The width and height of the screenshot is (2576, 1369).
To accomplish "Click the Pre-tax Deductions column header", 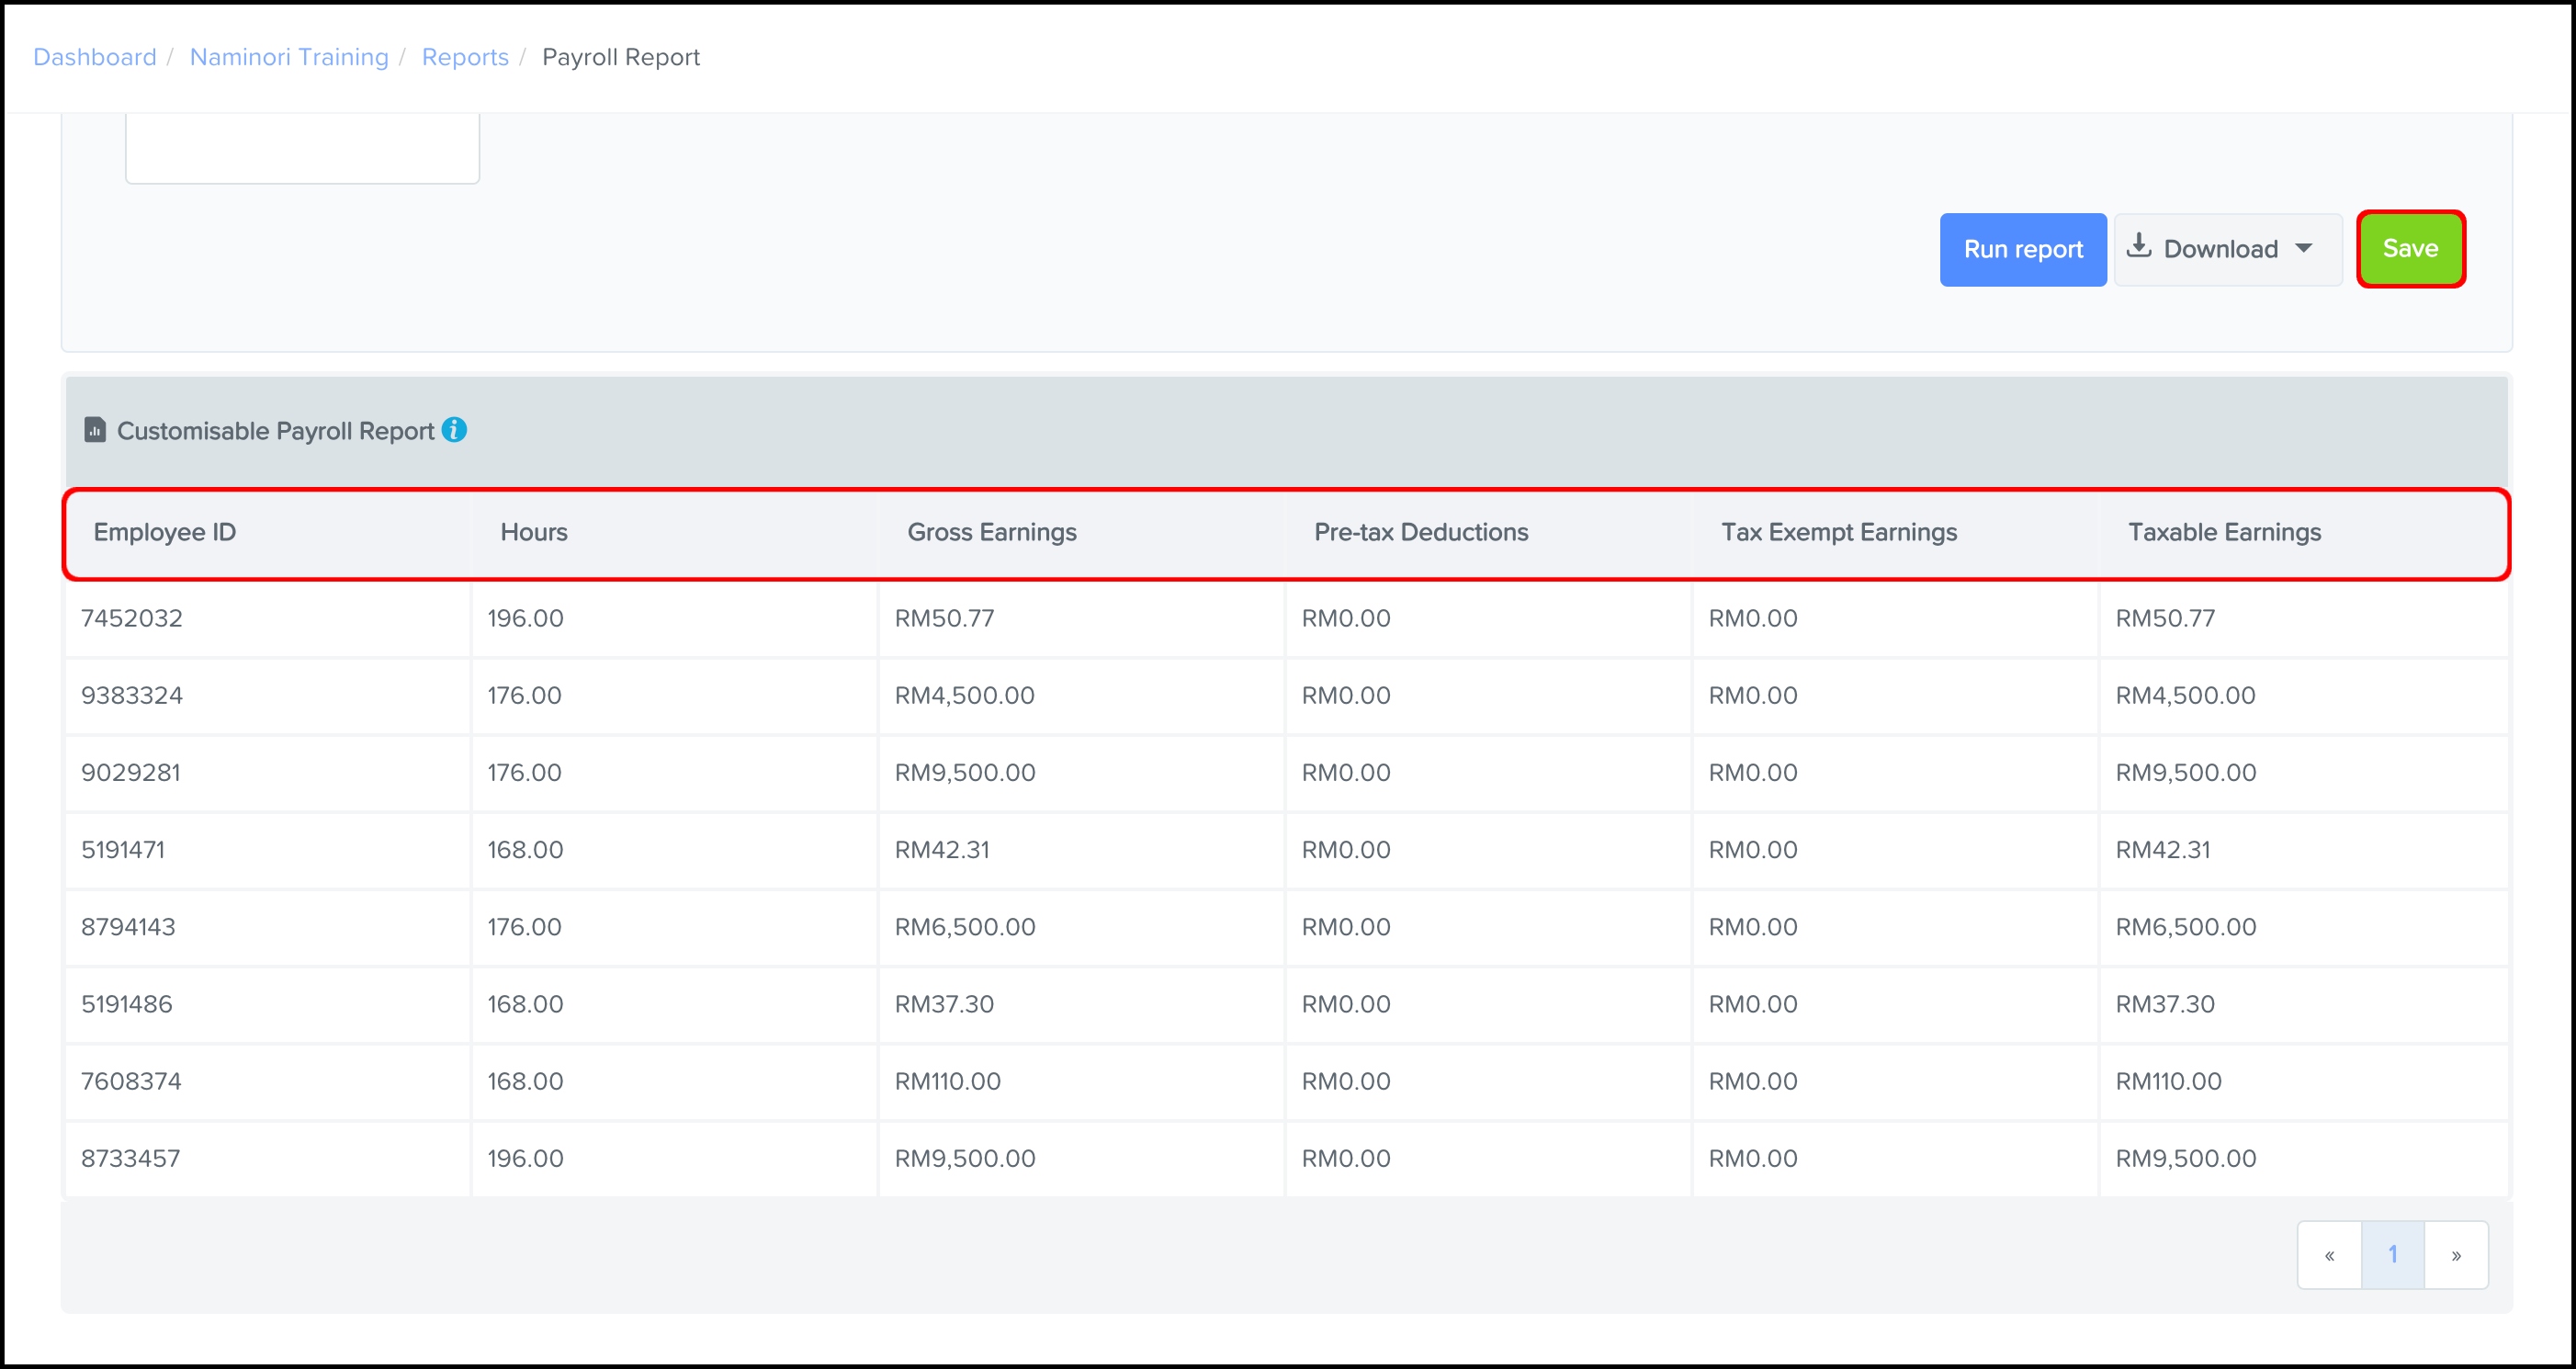I will coord(1420,532).
